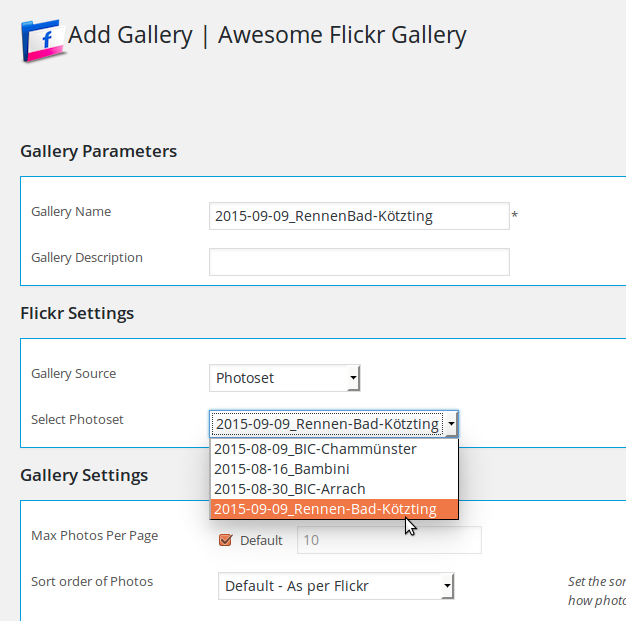Open the Gallery Source dropdown arrow
This screenshot has height=621, width=626.
coord(353,378)
